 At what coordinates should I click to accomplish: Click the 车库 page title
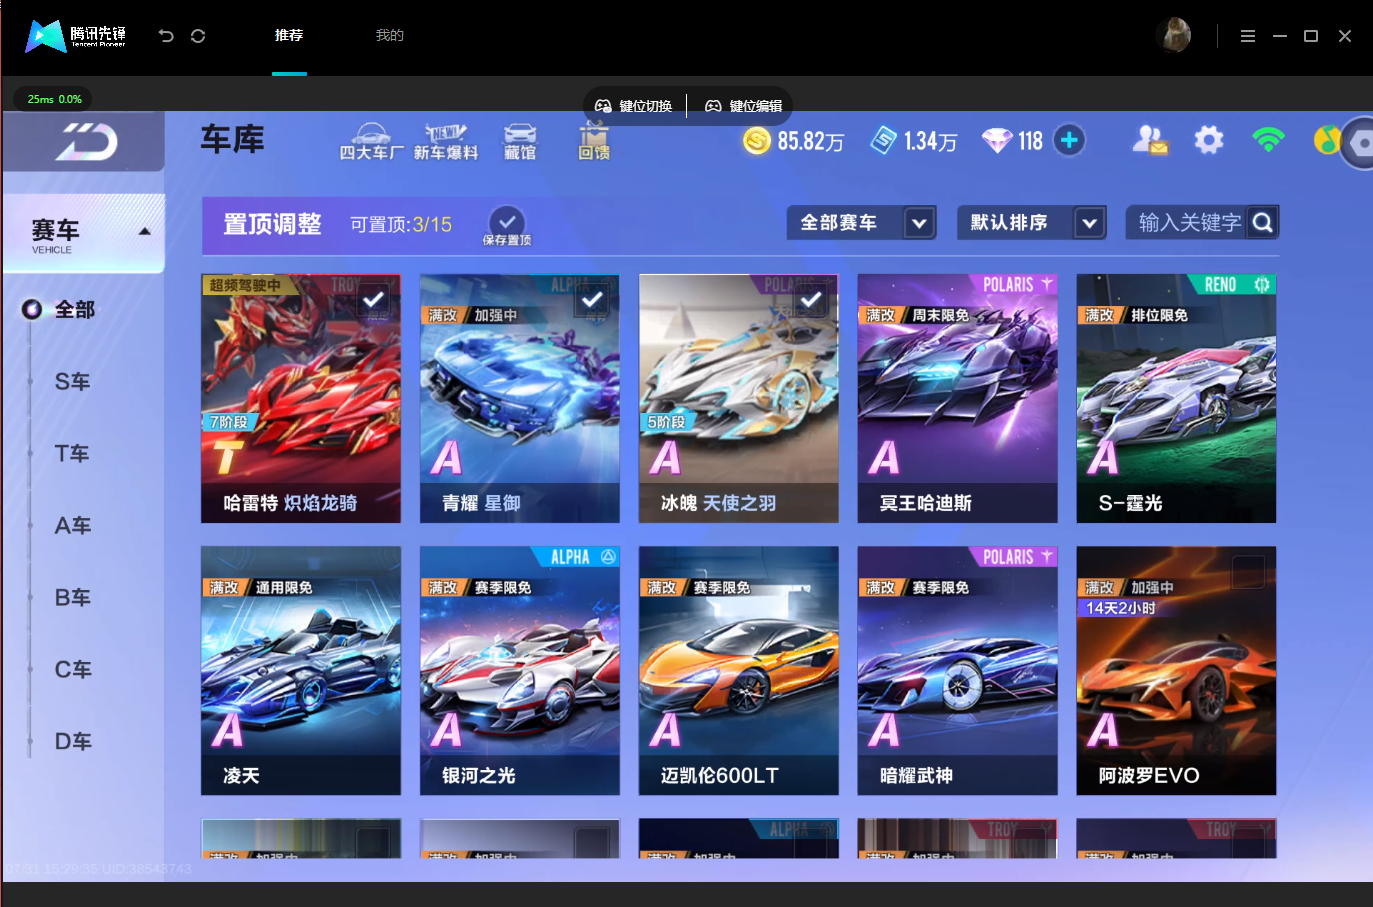pyautogui.click(x=233, y=139)
